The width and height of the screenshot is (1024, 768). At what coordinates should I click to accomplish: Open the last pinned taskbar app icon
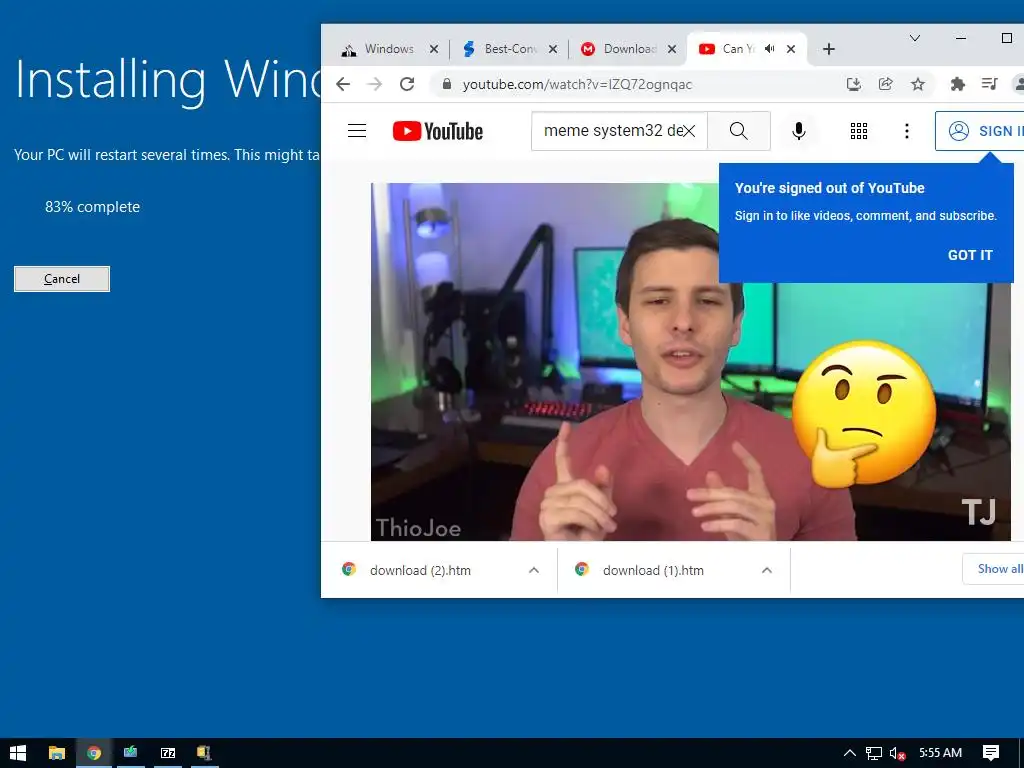point(204,753)
